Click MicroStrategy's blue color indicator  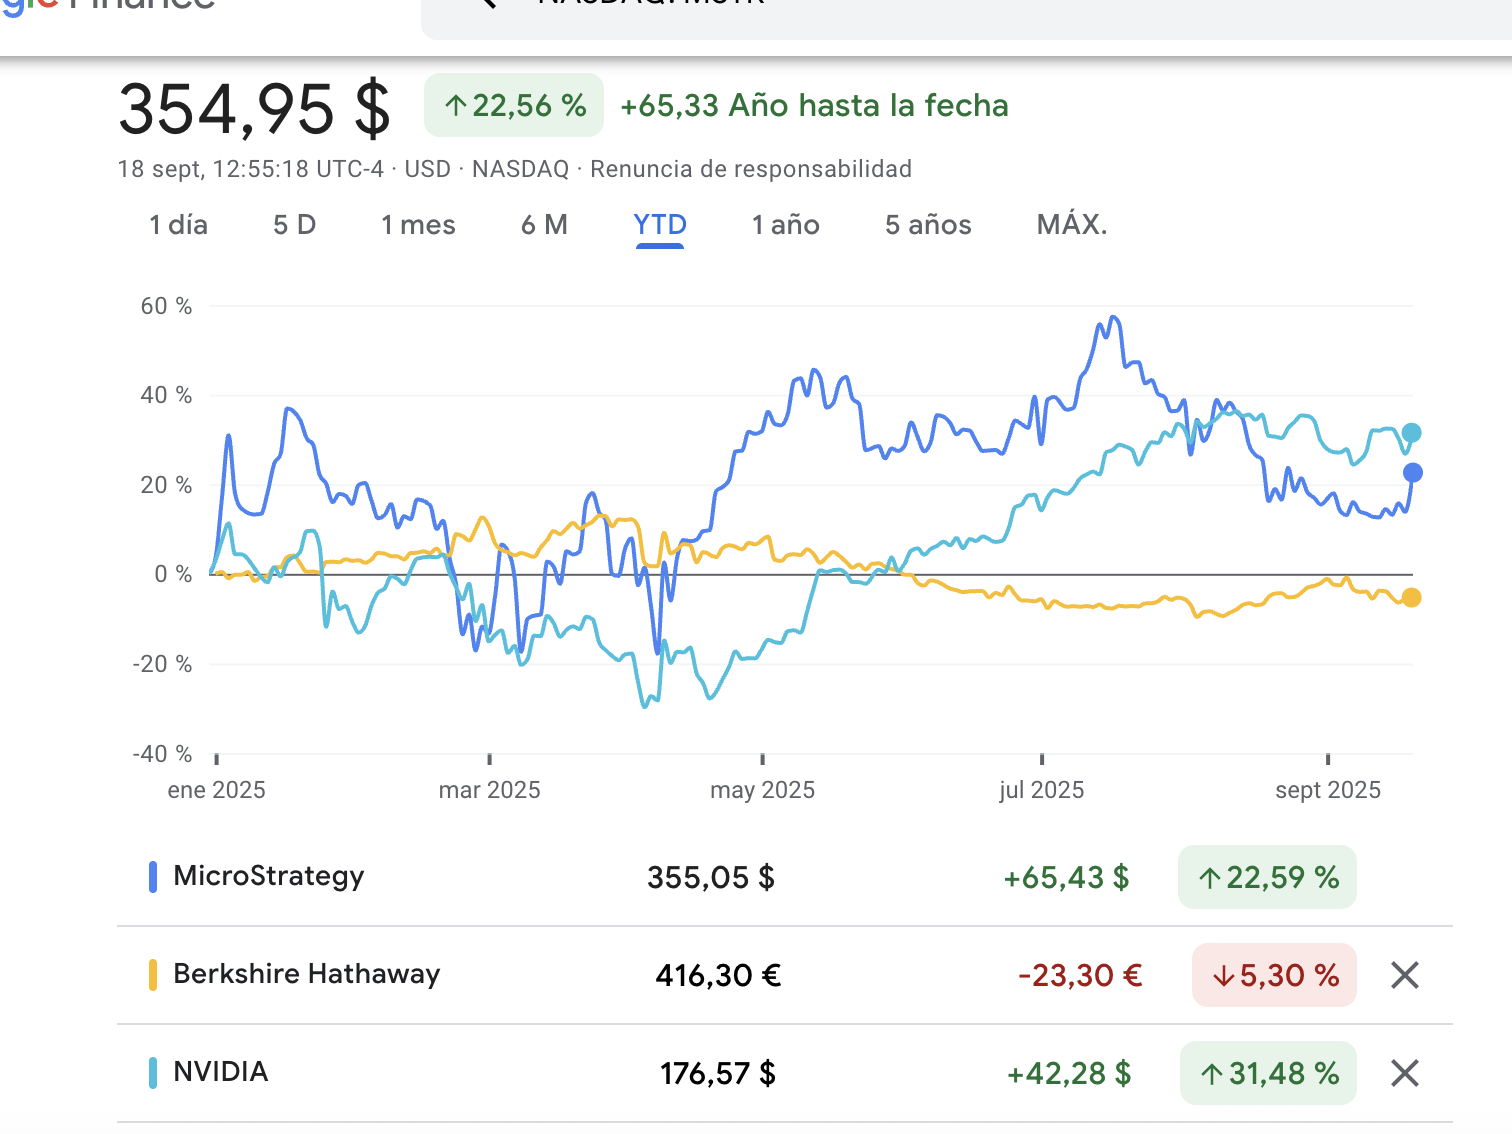tap(153, 877)
